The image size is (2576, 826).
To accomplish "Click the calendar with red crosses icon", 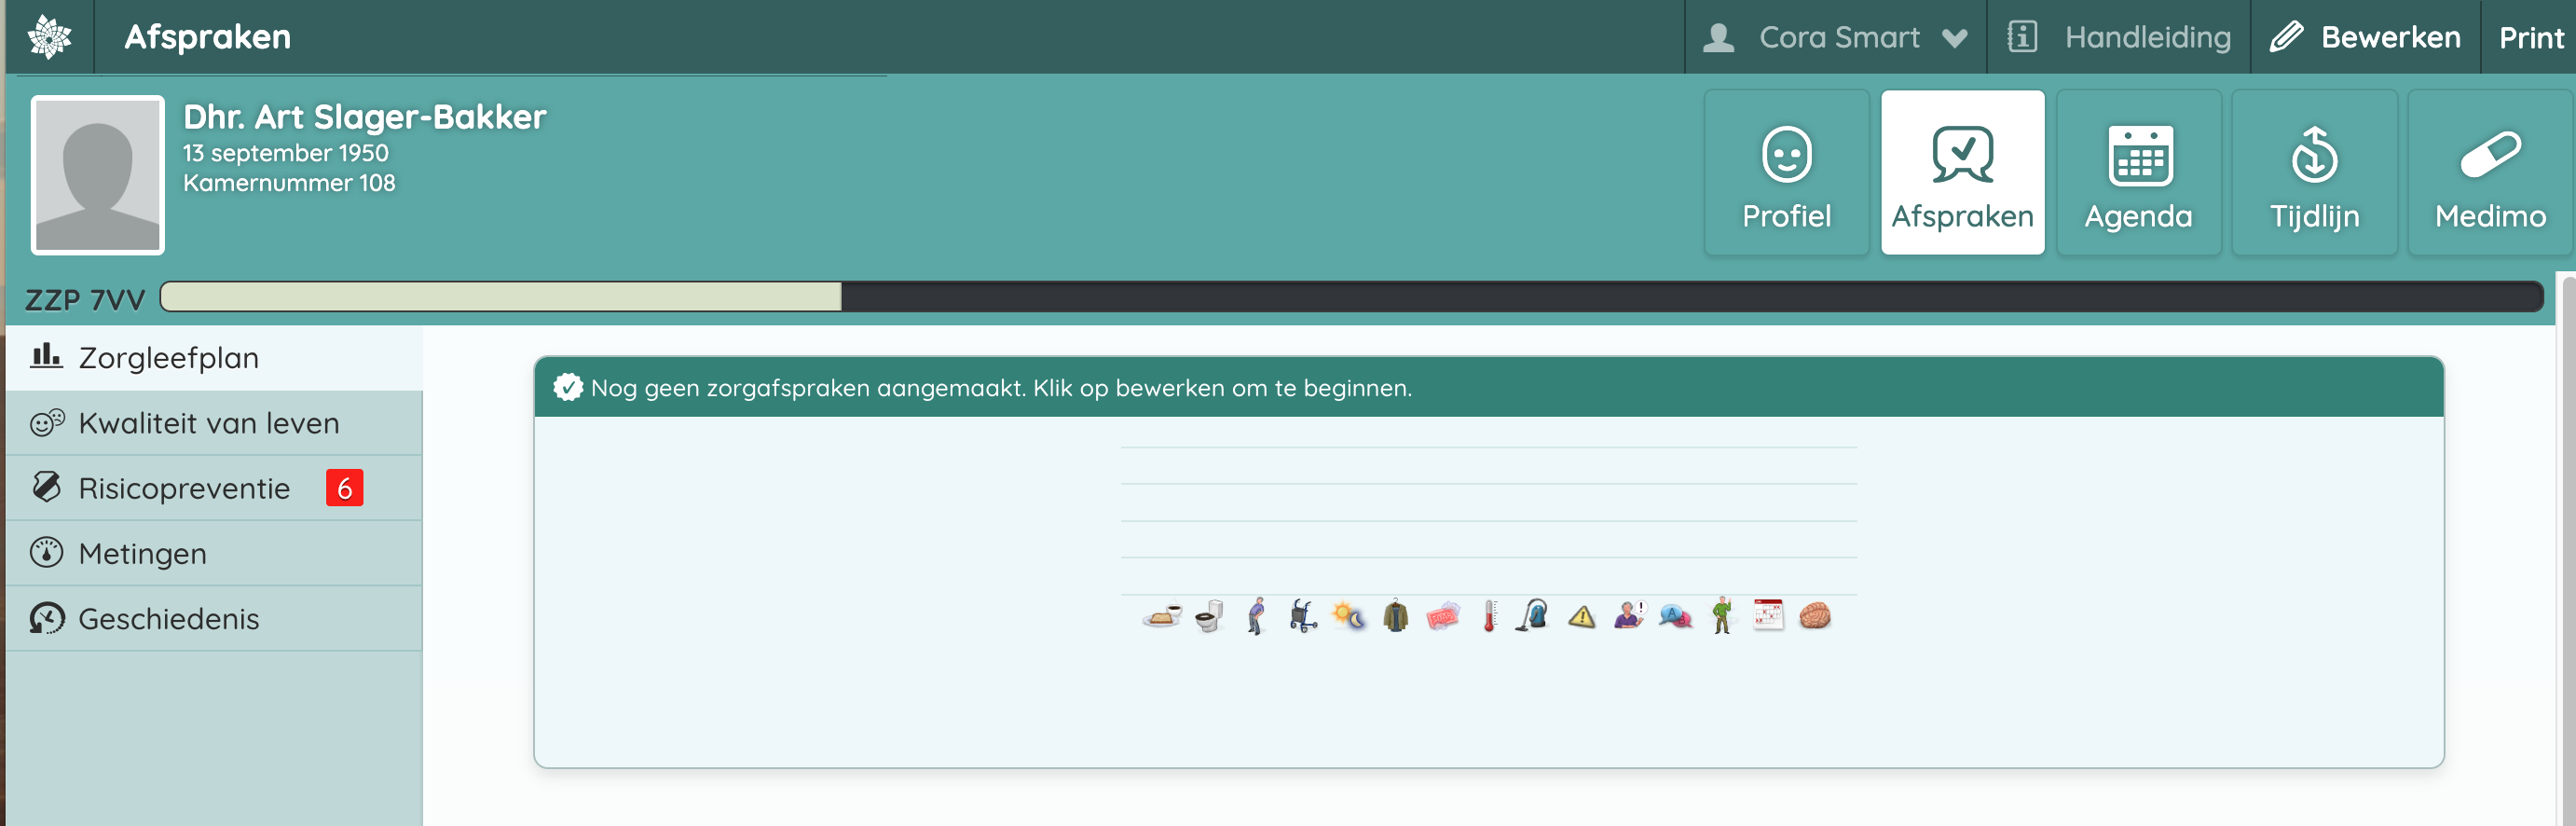I will pos(1767,616).
